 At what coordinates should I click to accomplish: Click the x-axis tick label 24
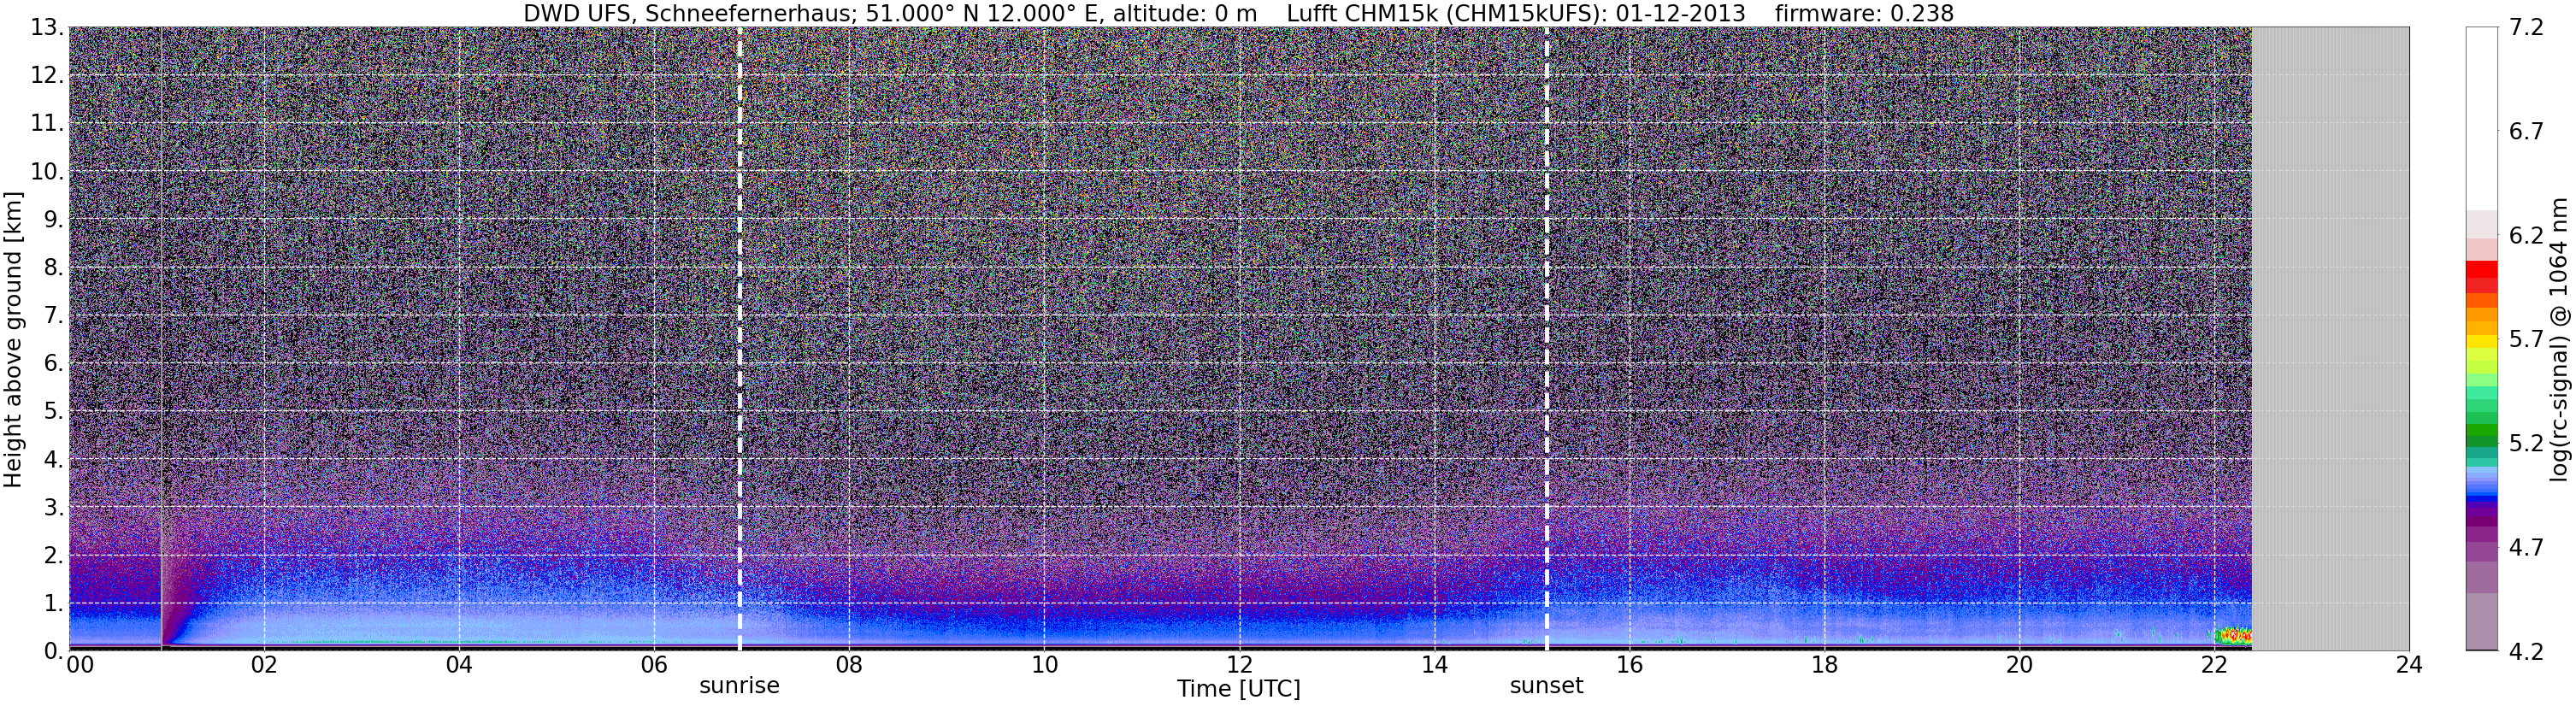(2409, 666)
